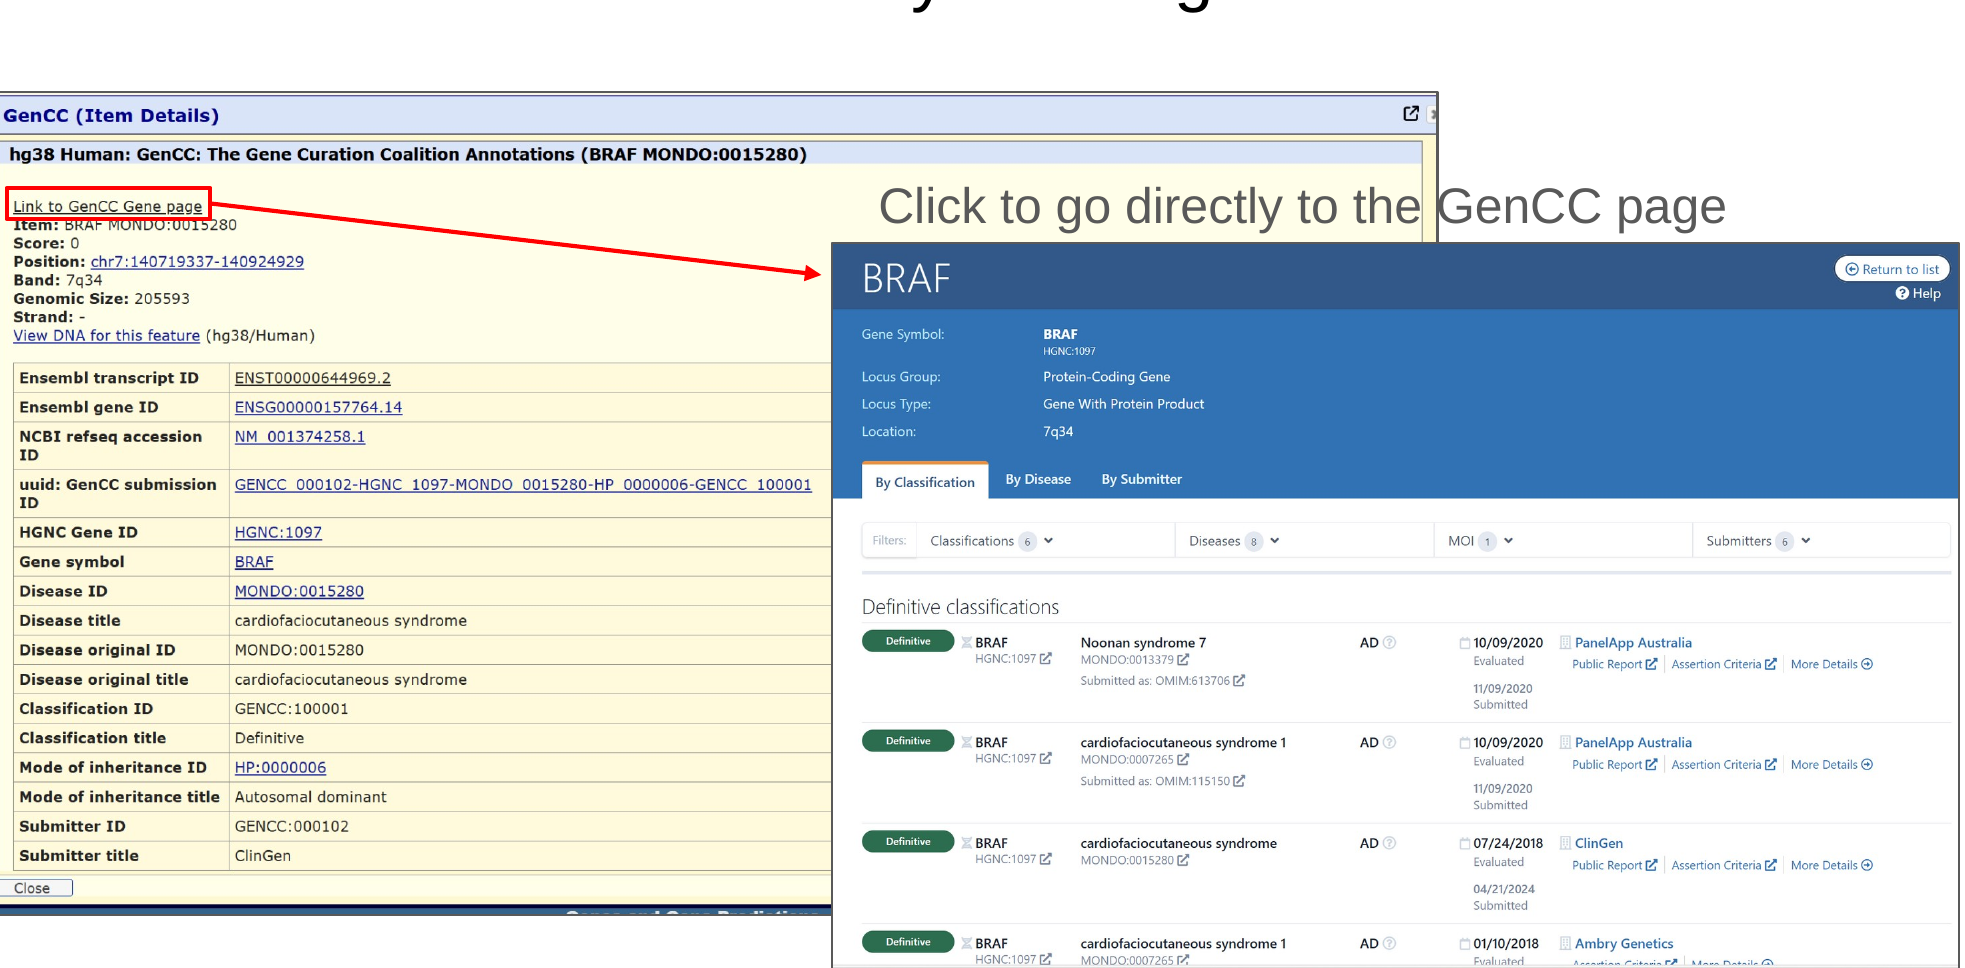The image size is (1965, 968).
Task: Expand Diseases filter dropdown
Action: [x=1234, y=541]
